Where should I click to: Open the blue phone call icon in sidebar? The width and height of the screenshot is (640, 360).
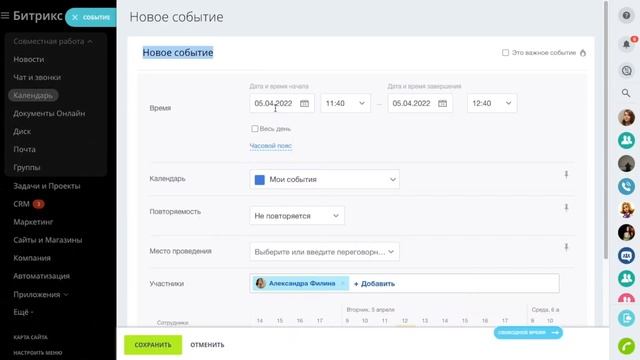[626, 186]
